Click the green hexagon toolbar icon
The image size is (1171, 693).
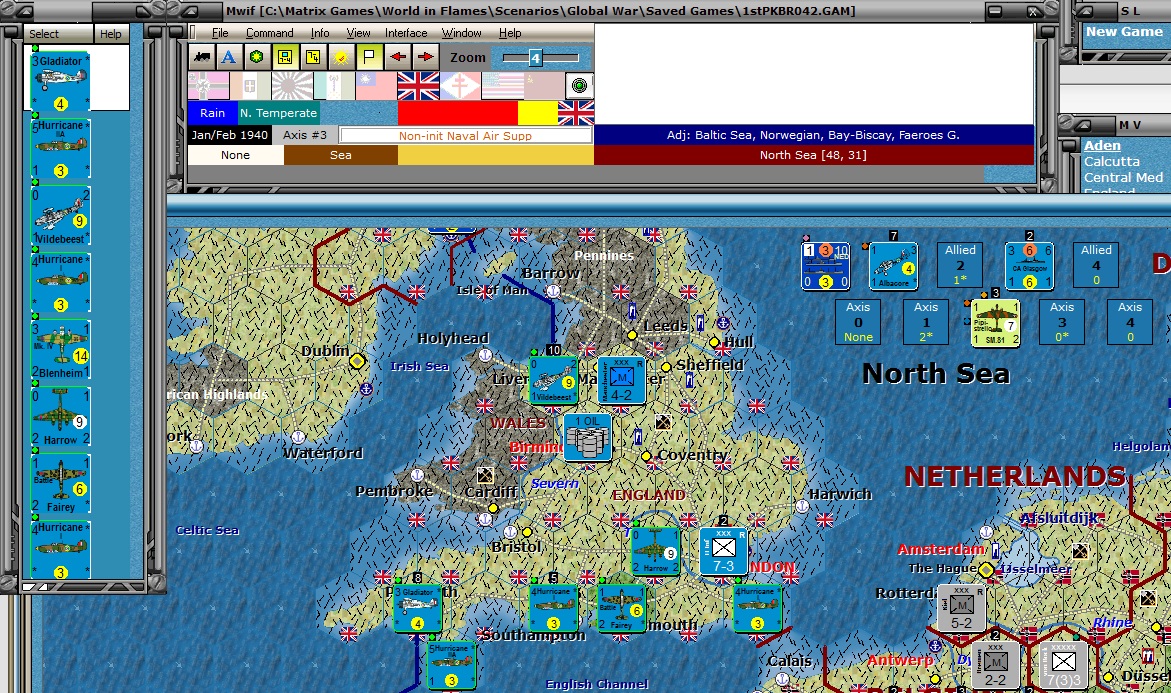tap(257, 57)
